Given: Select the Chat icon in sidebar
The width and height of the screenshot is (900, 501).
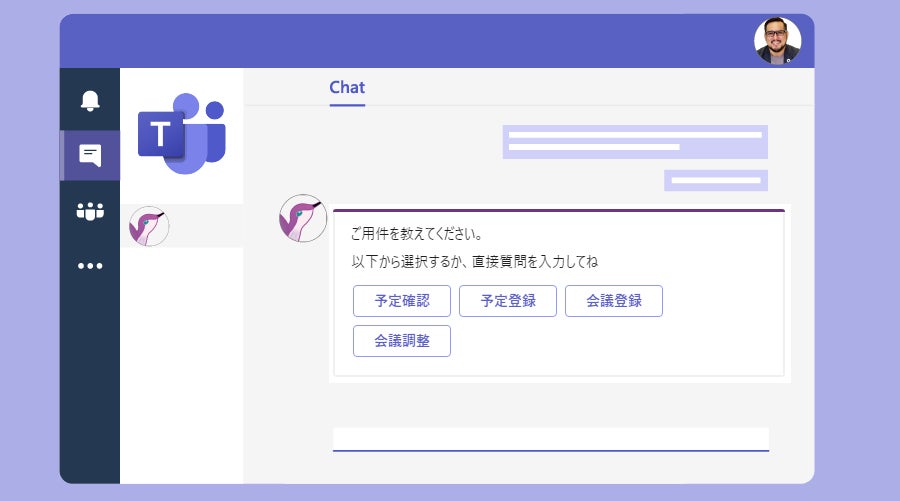Looking at the screenshot, I should coord(90,156).
